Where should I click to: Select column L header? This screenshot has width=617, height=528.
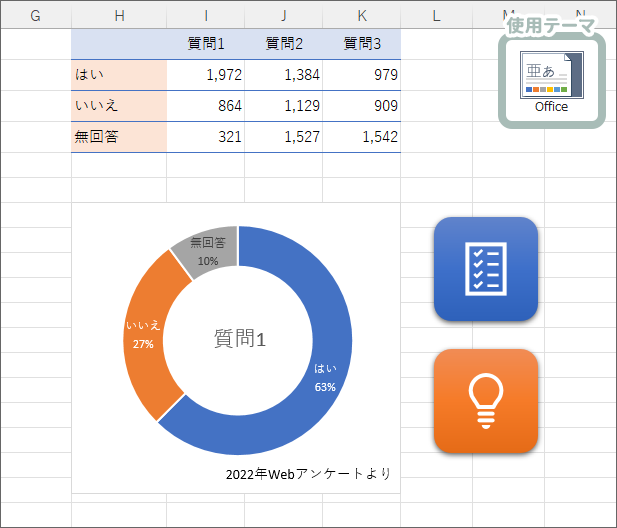pyautogui.click(x=436, y=16)
